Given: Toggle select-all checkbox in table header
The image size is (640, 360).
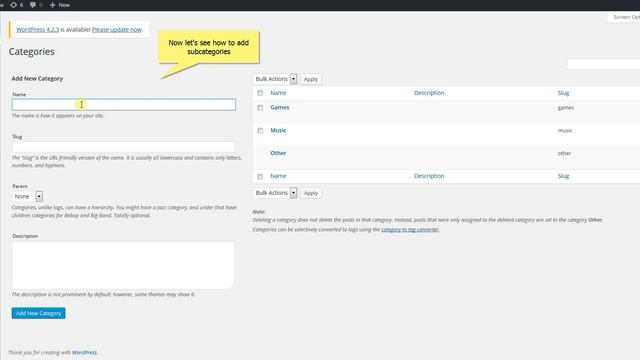Looking at the screenshot, I should [260, 93].
